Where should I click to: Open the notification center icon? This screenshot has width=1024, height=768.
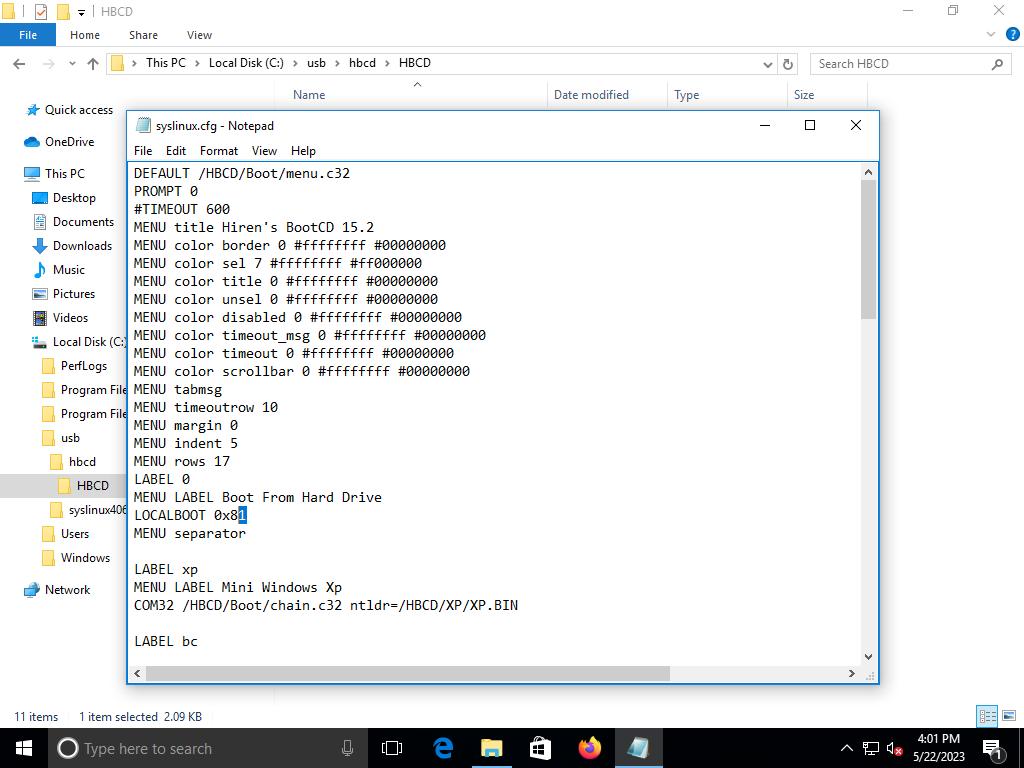(993, 748)
